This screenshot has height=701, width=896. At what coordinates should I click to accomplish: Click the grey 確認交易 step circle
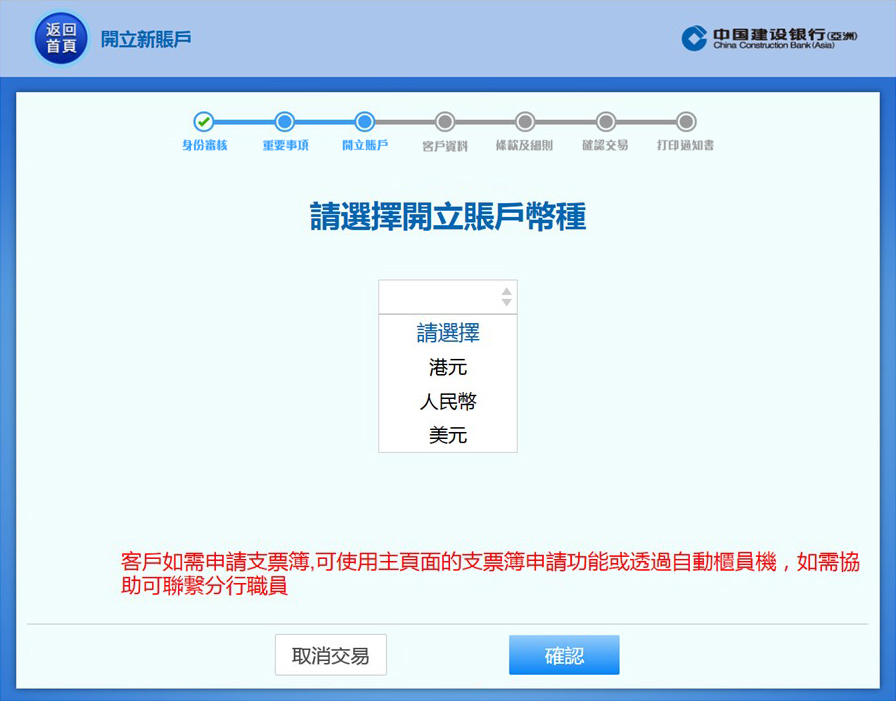[605, 122]
